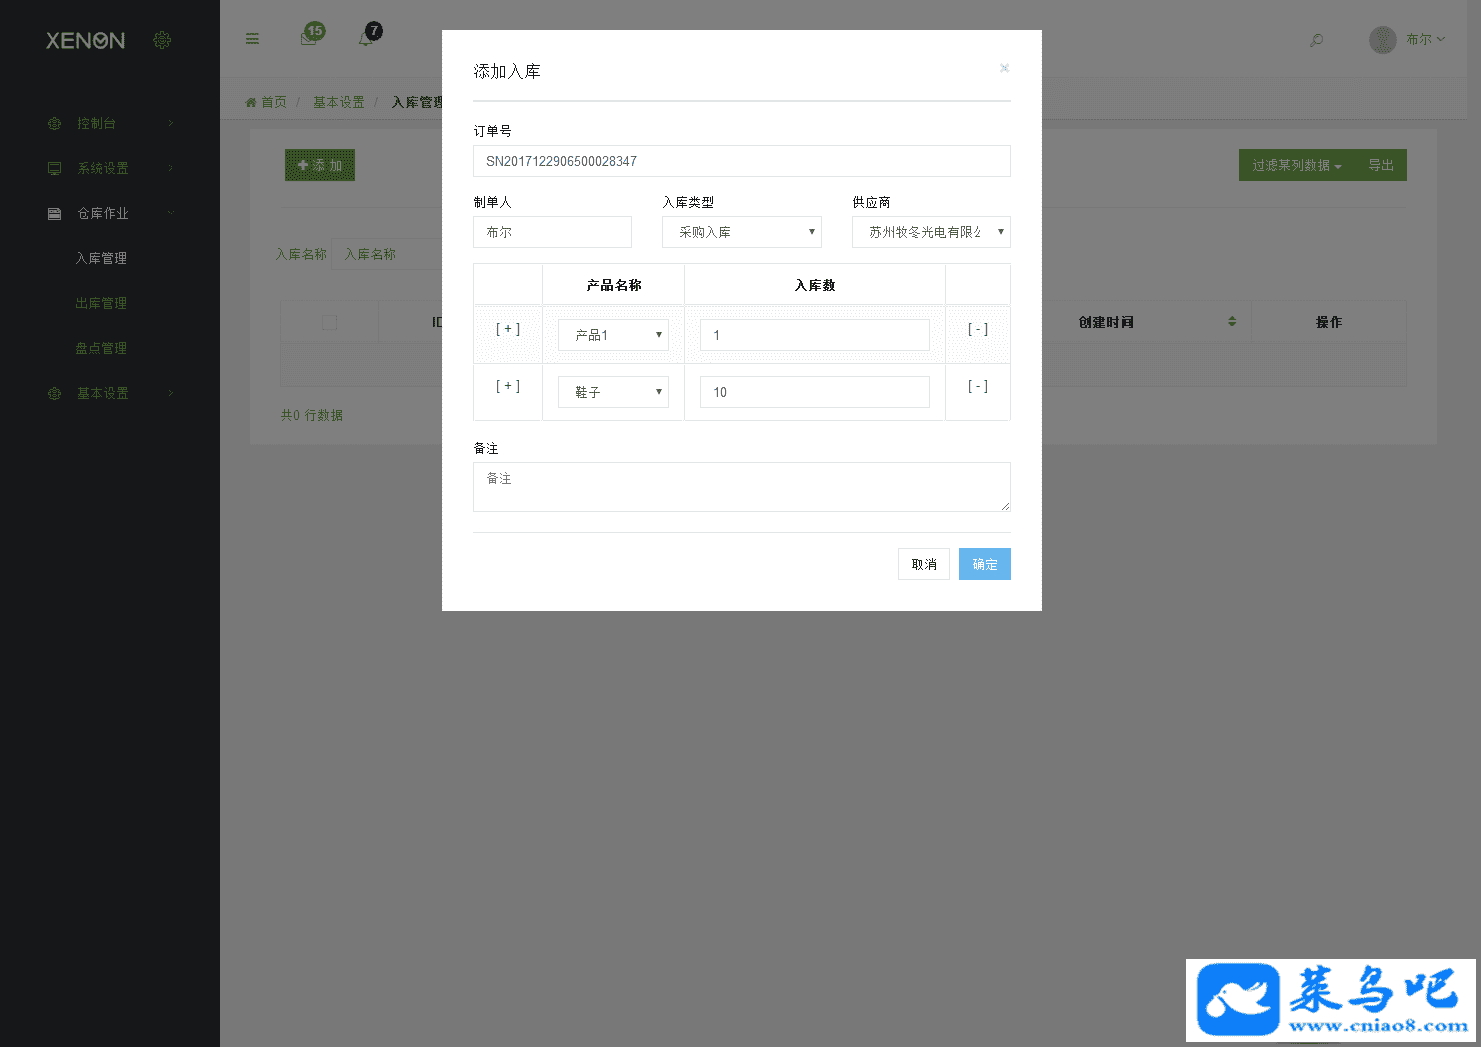Viewport: 1481px width, 1047px height.
Task: Click the 确定 confirm button
Action: [984, 564]
